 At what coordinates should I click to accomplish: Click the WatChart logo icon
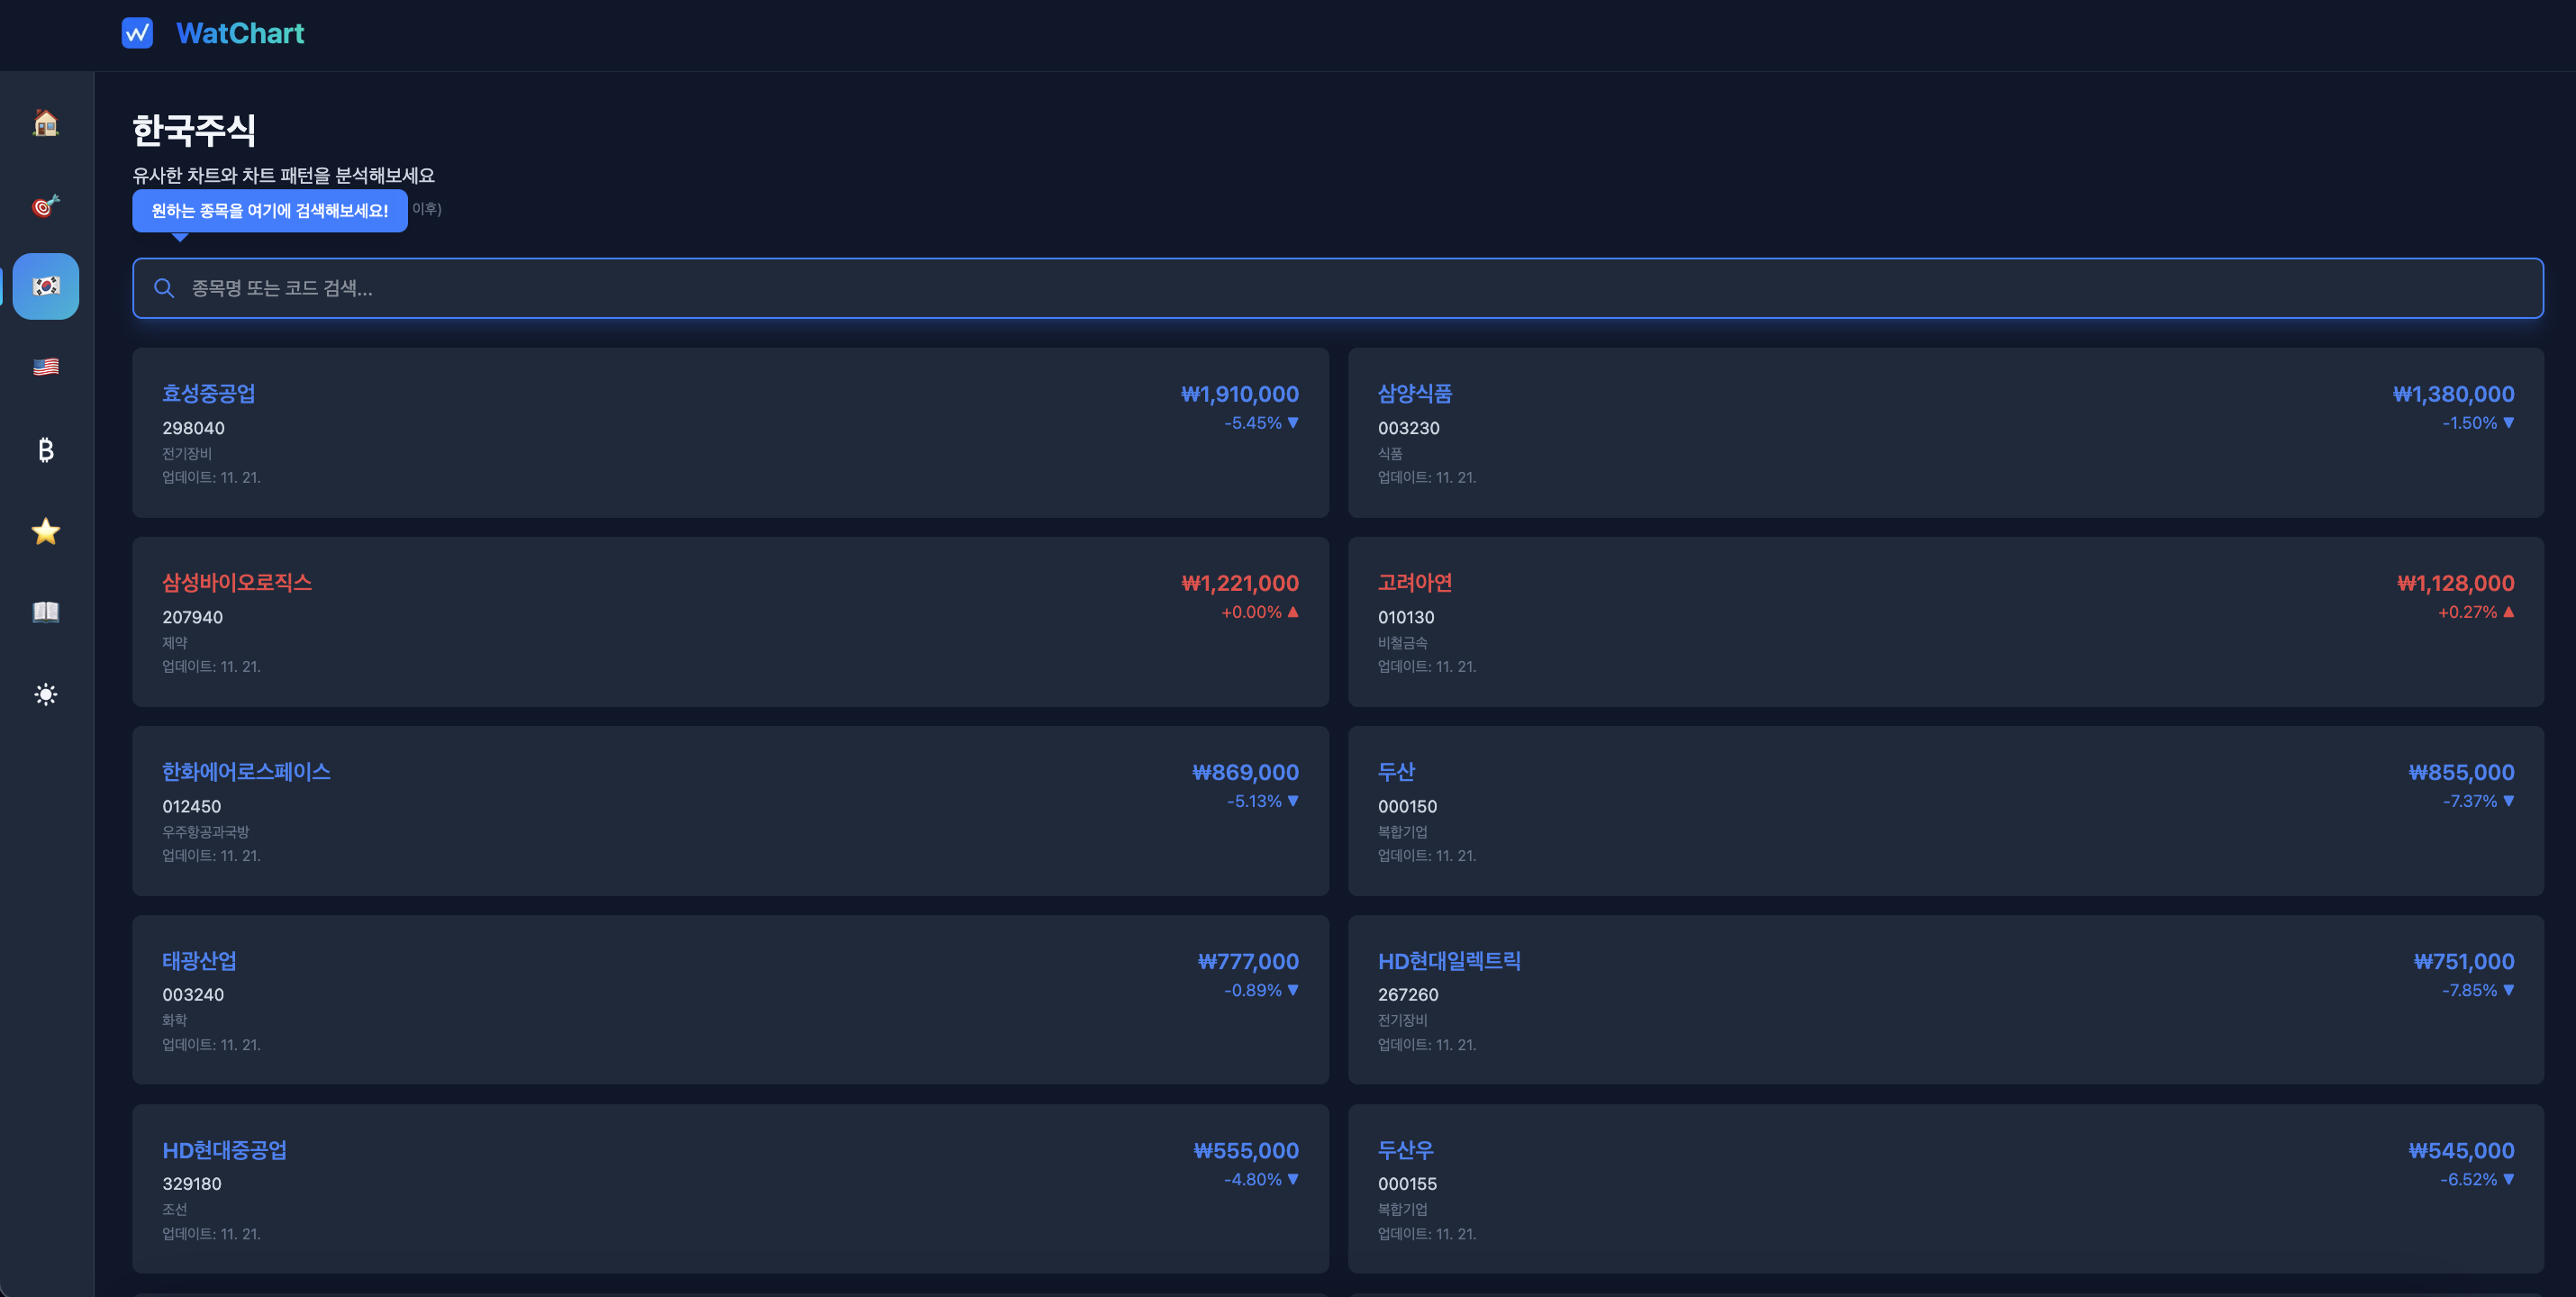(137, 33)
